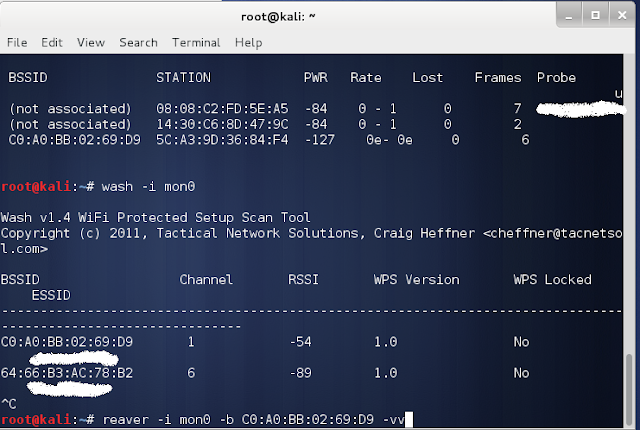Open the View menu
Image resolution: width=640 pixels, height=430 pixels.
pos(91,42)
